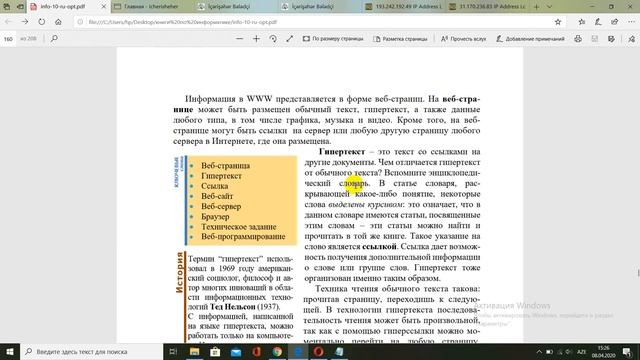Click the taskbar clock showing 08.04.2020
This screenshot has height=360, width=640.
604,351
